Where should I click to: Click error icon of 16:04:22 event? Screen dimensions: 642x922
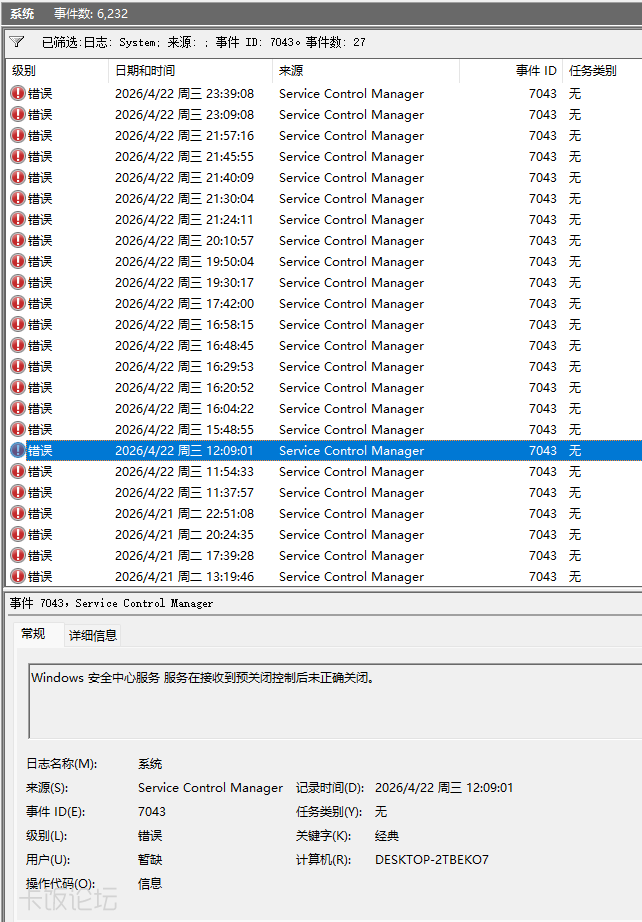pyautogui.click(x=18, y=408)
